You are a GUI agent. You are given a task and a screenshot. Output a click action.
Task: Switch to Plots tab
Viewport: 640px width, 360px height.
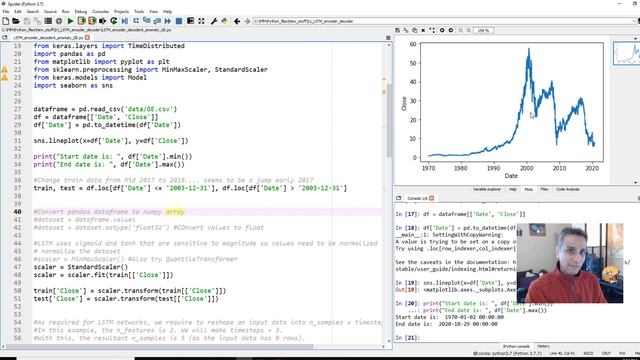tap(528, 189)
